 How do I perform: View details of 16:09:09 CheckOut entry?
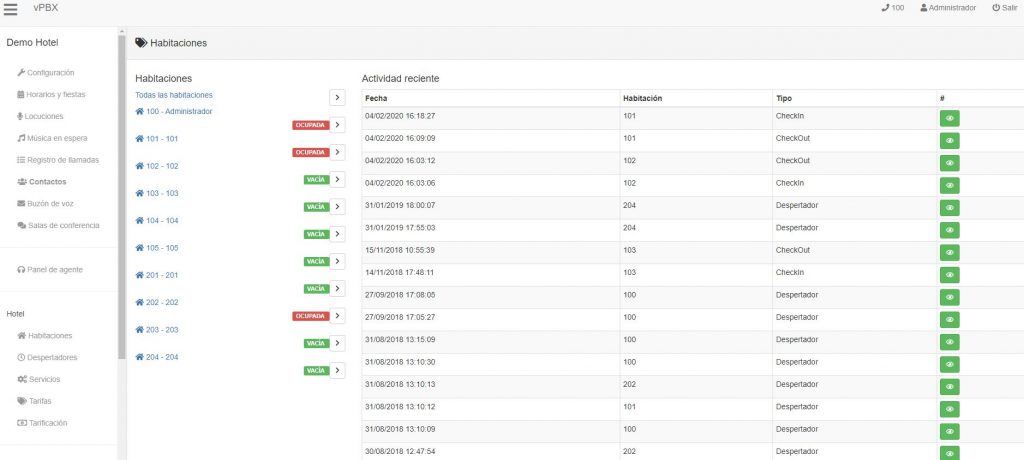tap(949, 140)
